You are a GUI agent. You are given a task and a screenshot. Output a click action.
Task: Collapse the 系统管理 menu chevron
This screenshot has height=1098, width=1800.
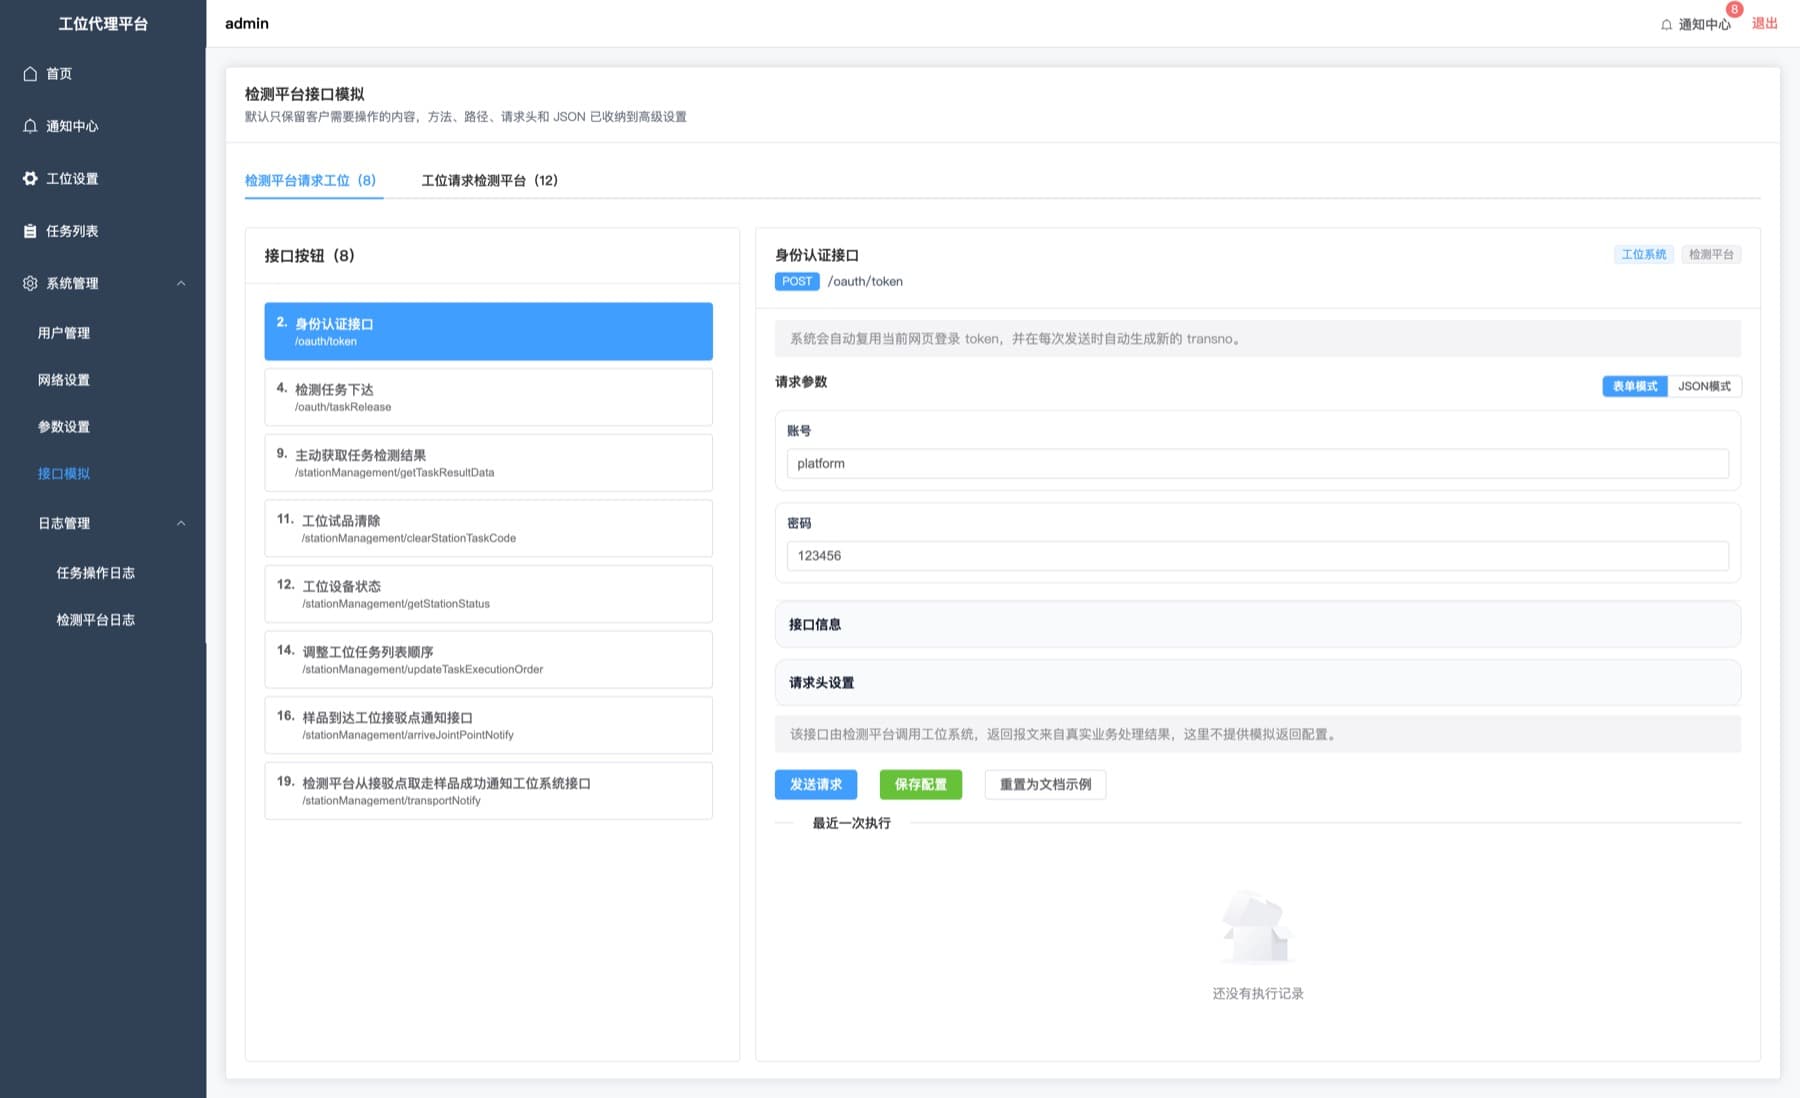(181, 283)
